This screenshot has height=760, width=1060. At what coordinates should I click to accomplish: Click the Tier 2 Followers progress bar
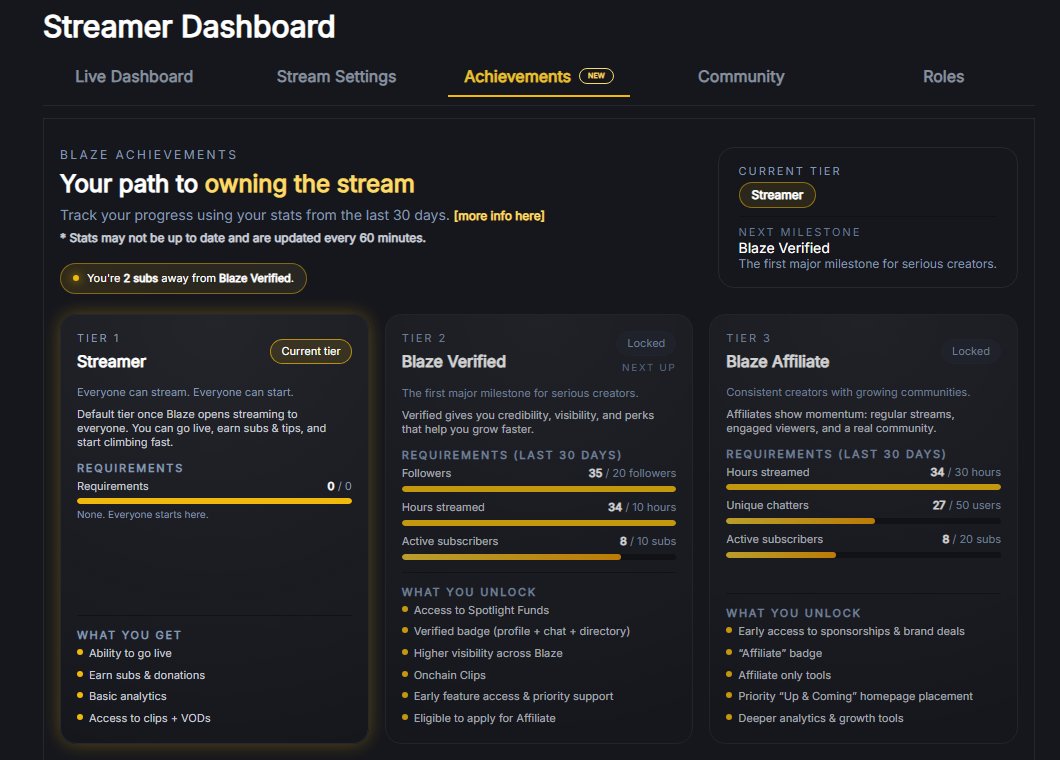coord(539,489)
